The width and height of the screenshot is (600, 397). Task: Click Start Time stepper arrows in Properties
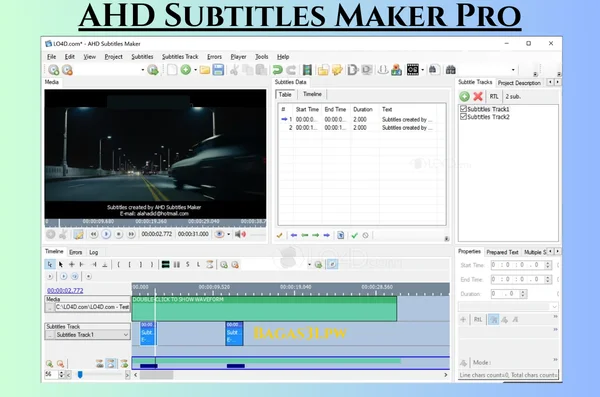tap(548, 265)
